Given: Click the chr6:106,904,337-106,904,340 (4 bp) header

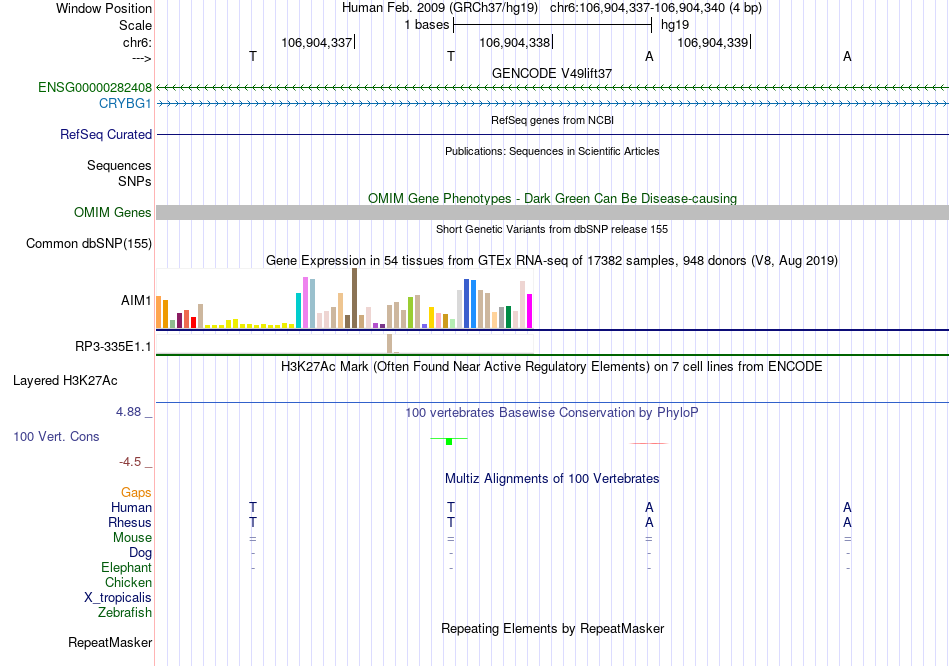Looking at the screenshot, I should 656,8.
